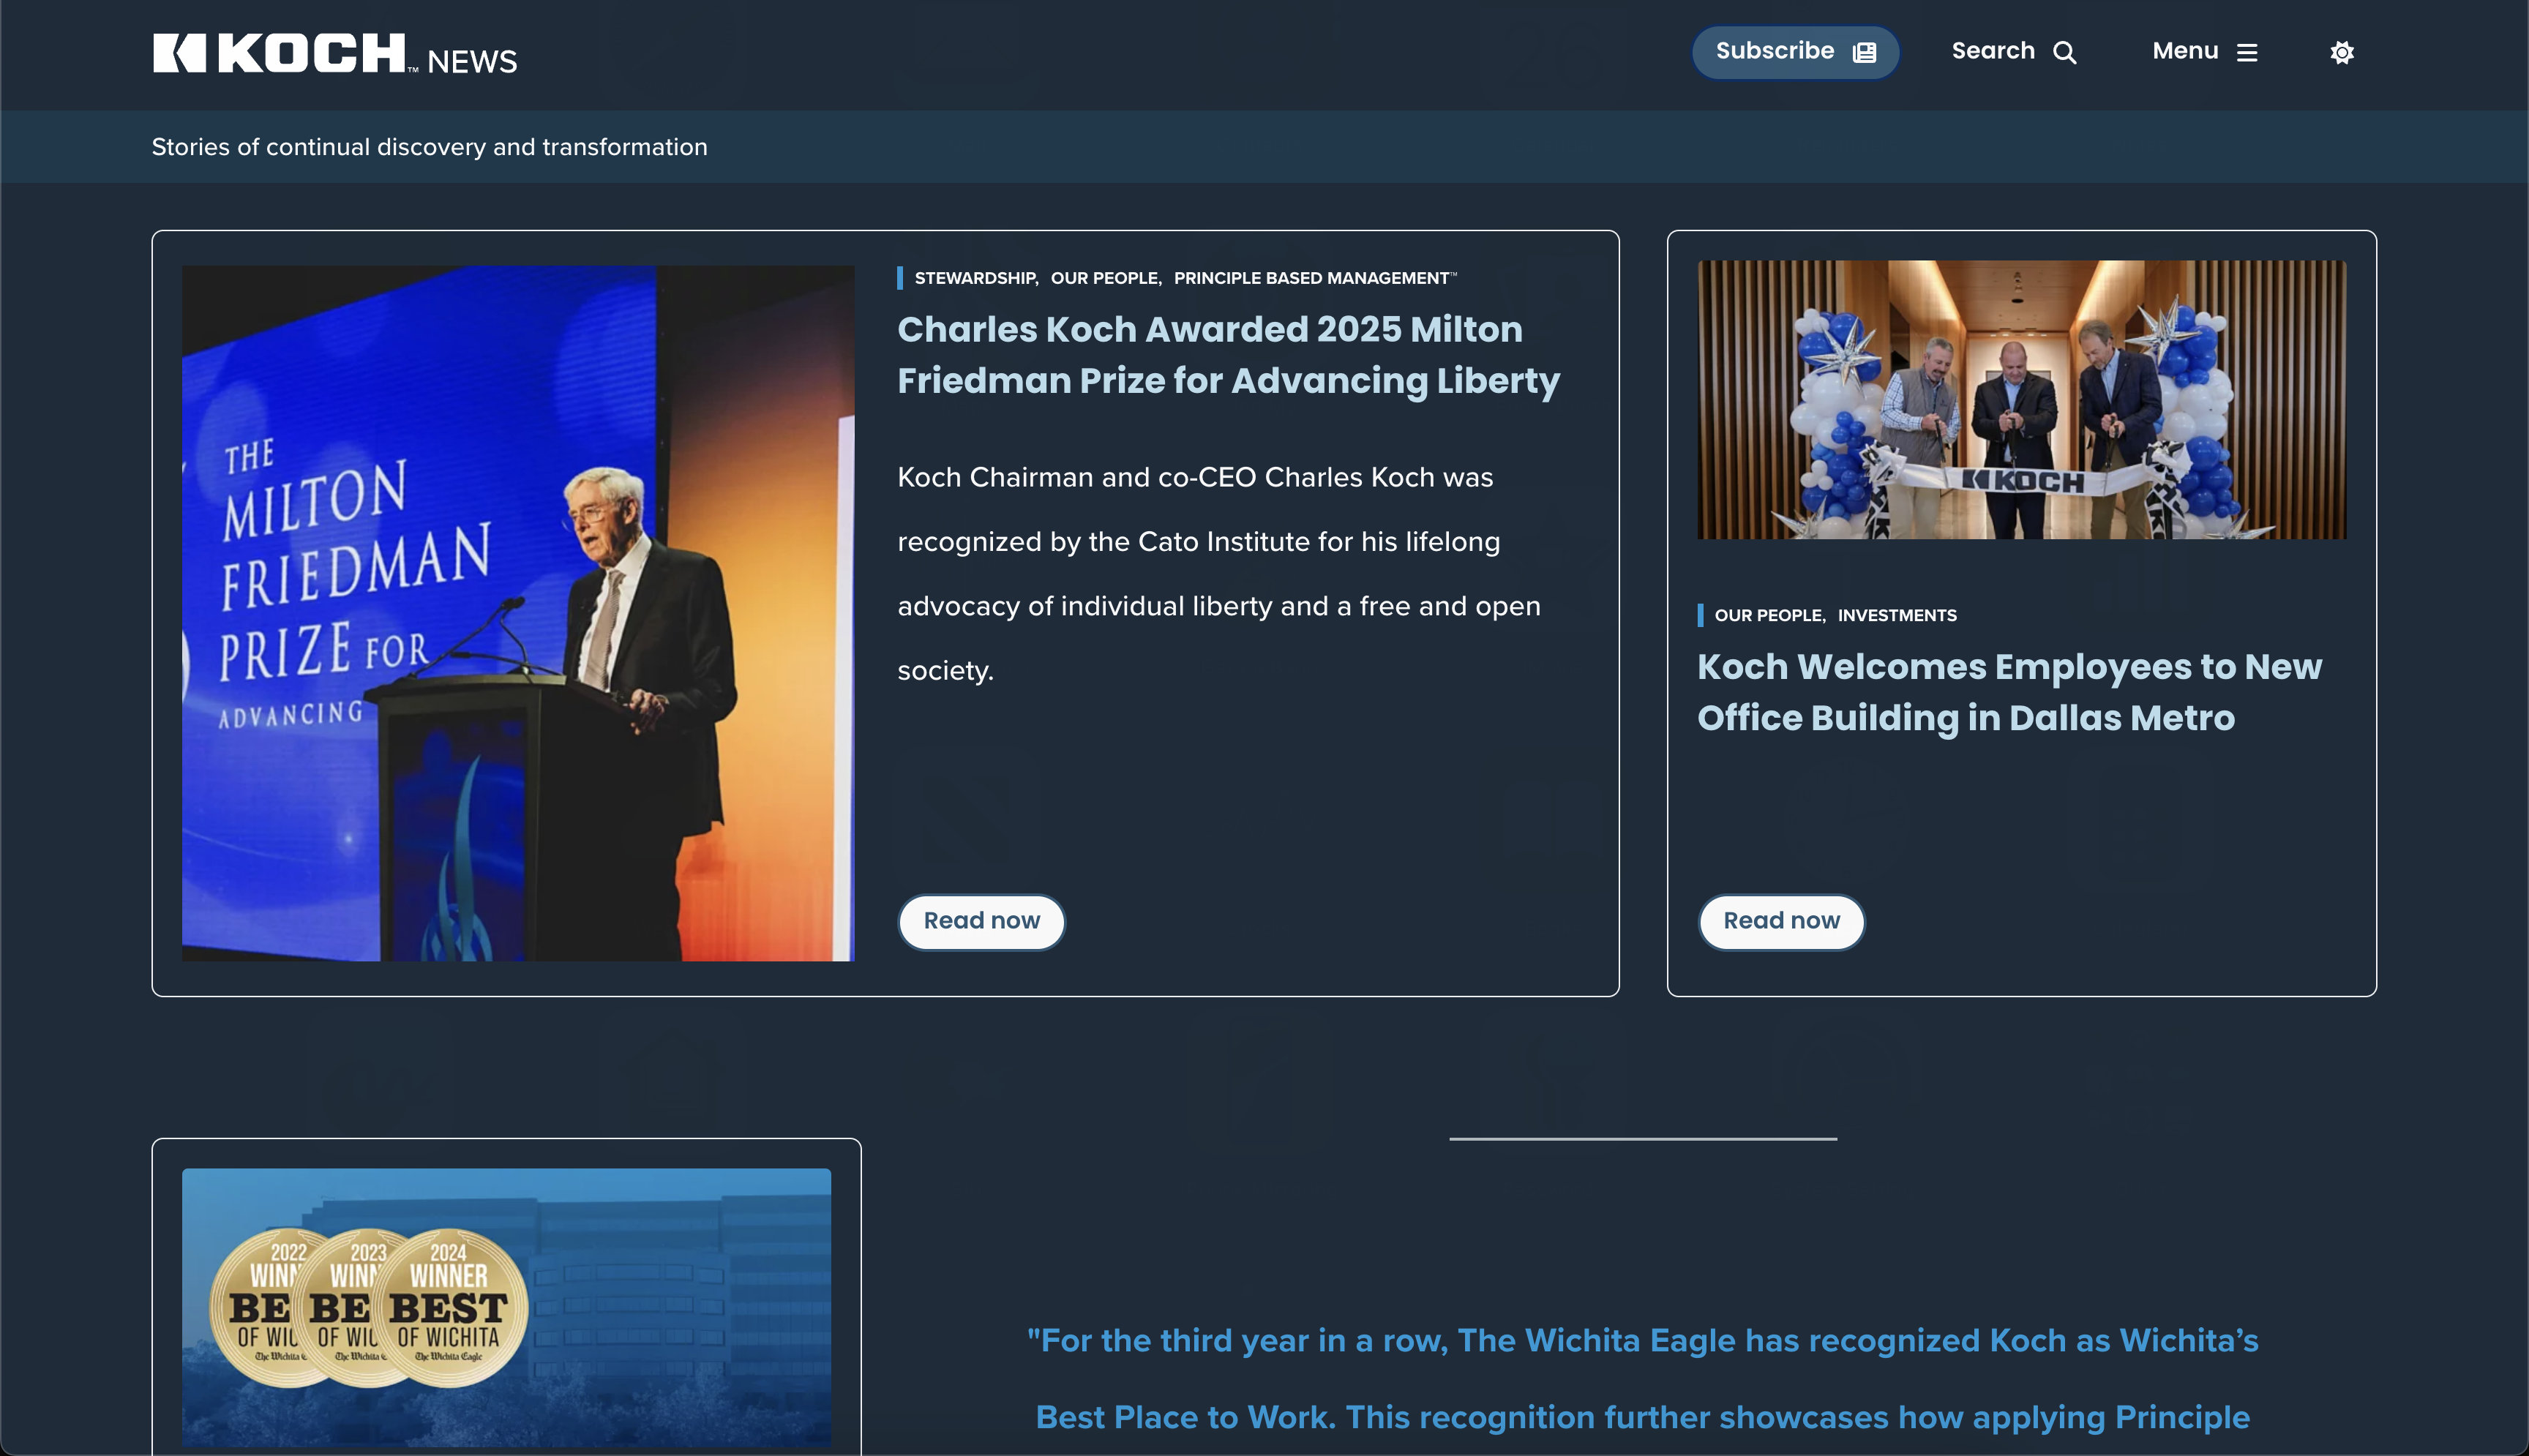Viewport: 2529px width, 1456px height.
Task: Click the Investments category tag
Action: pyautogui.click(x=1896, y=616)
